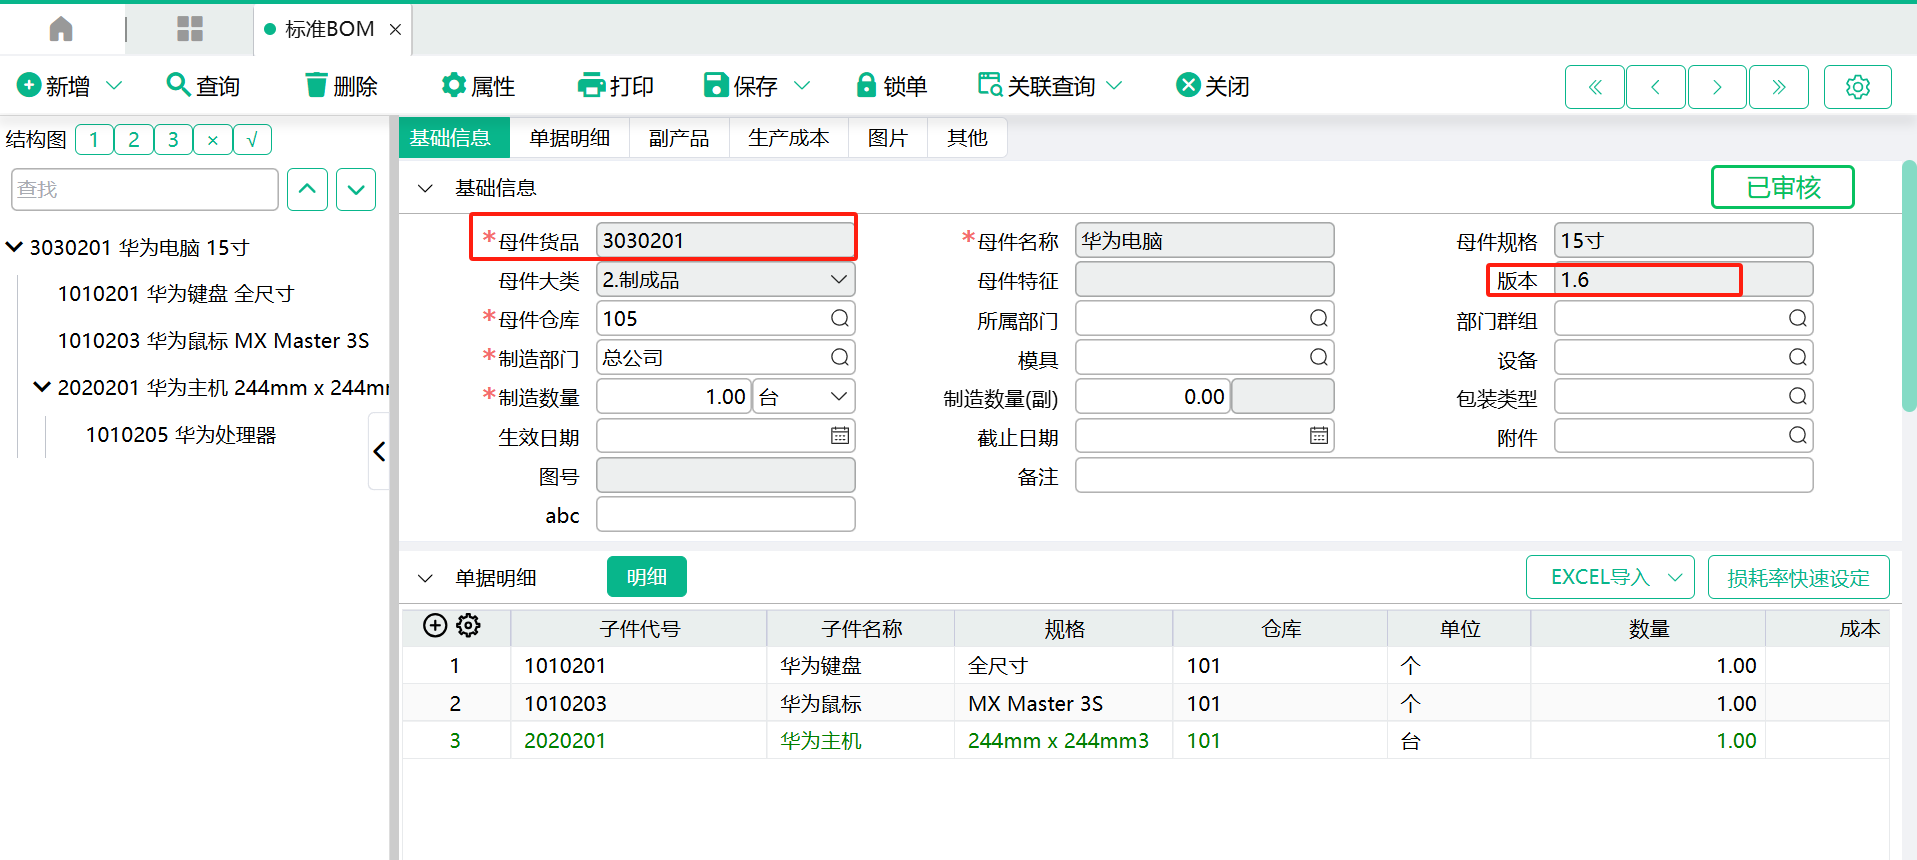Show structure tree level 3
The width and height of the screenshot is (1917, 860).
coord(173,140)
